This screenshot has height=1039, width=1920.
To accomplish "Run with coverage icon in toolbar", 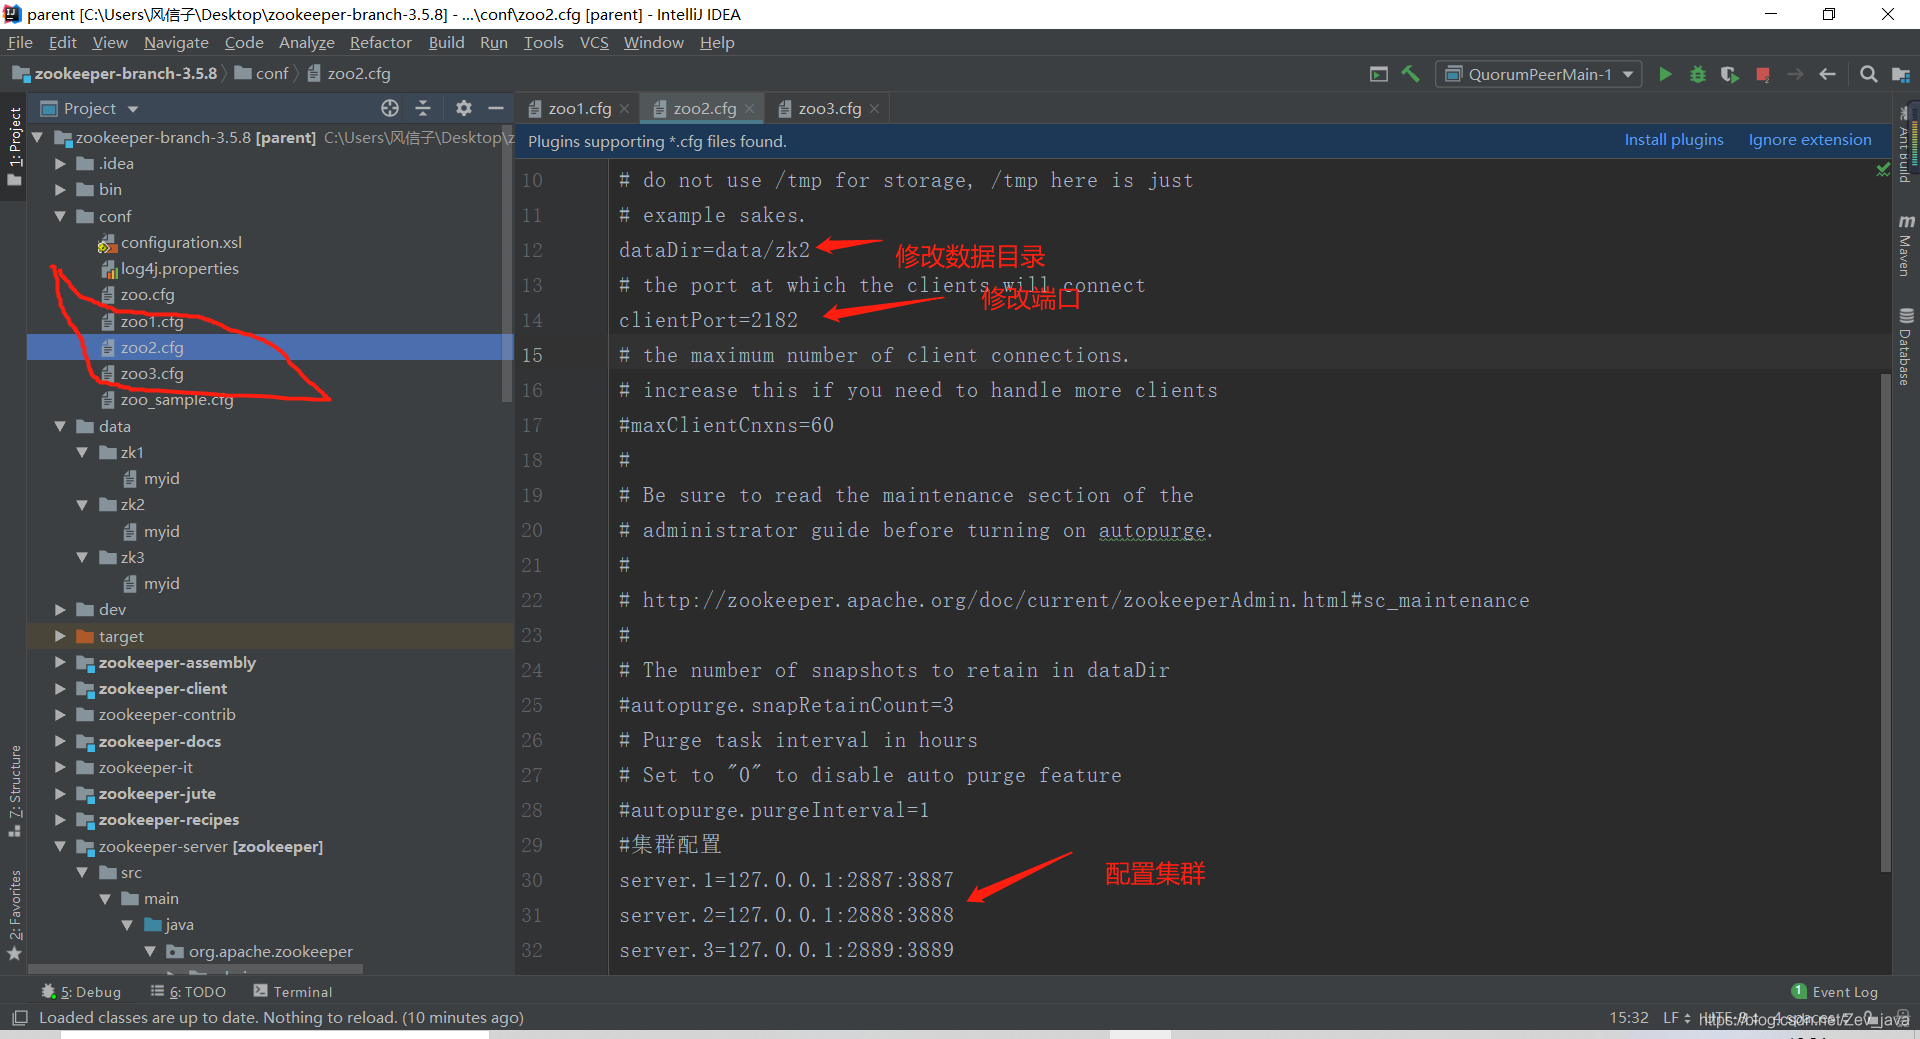I will click(1730, 74).
